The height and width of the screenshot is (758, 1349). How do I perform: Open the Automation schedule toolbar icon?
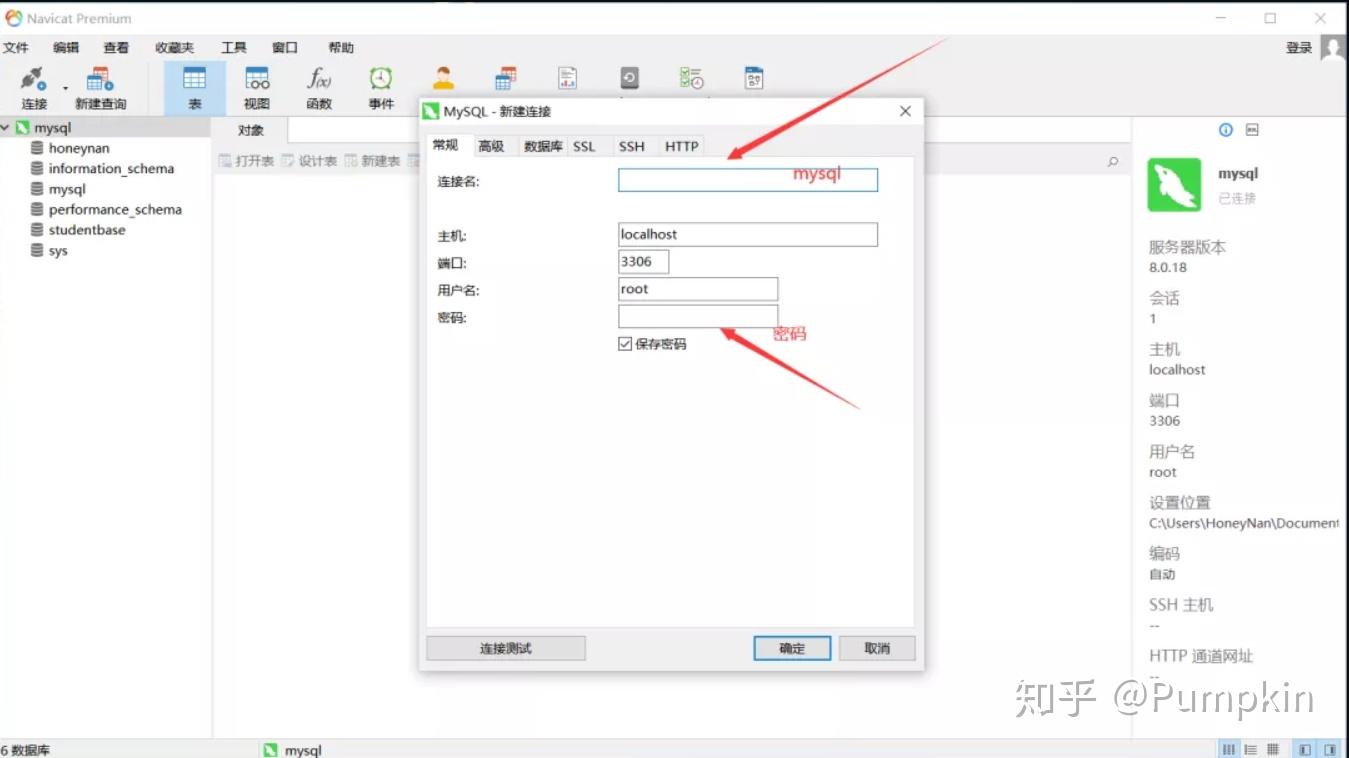click(x=691, y=78)
